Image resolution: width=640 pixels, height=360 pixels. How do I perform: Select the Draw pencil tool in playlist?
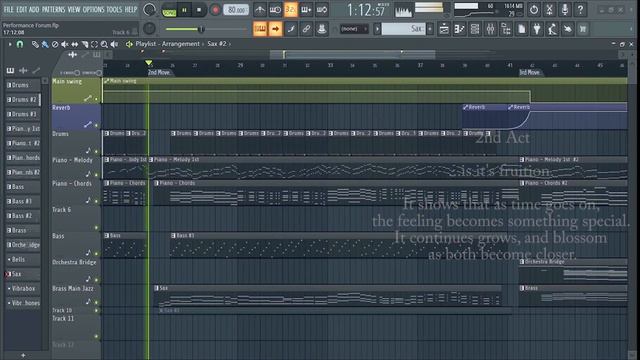36,44
